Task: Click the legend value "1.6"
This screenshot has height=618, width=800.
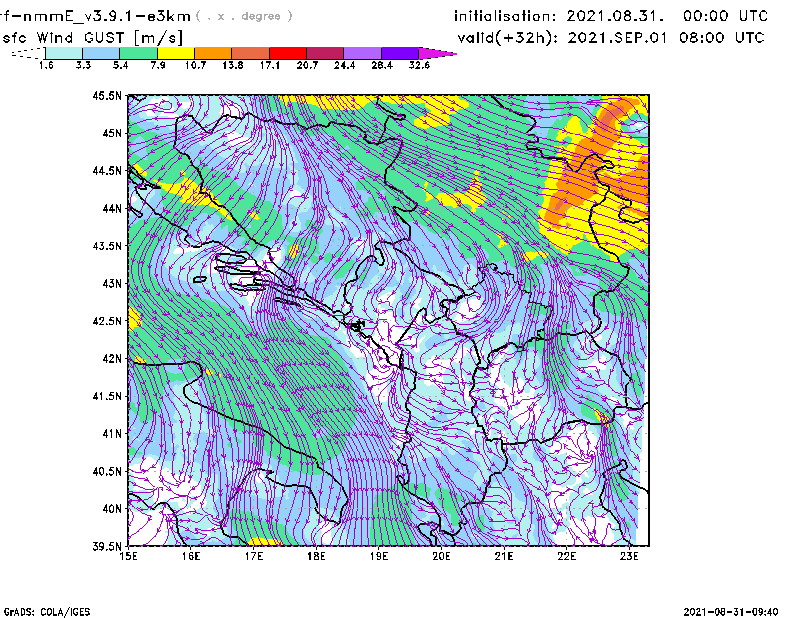Action: (46, 65)
